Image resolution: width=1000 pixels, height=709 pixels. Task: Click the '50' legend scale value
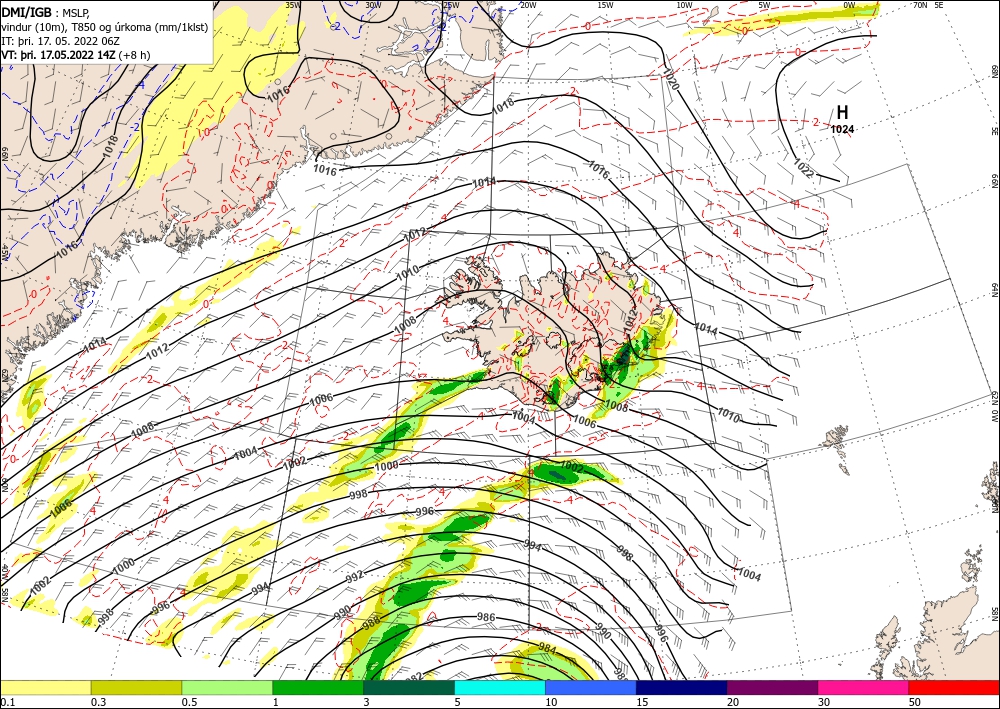point(915,702)
